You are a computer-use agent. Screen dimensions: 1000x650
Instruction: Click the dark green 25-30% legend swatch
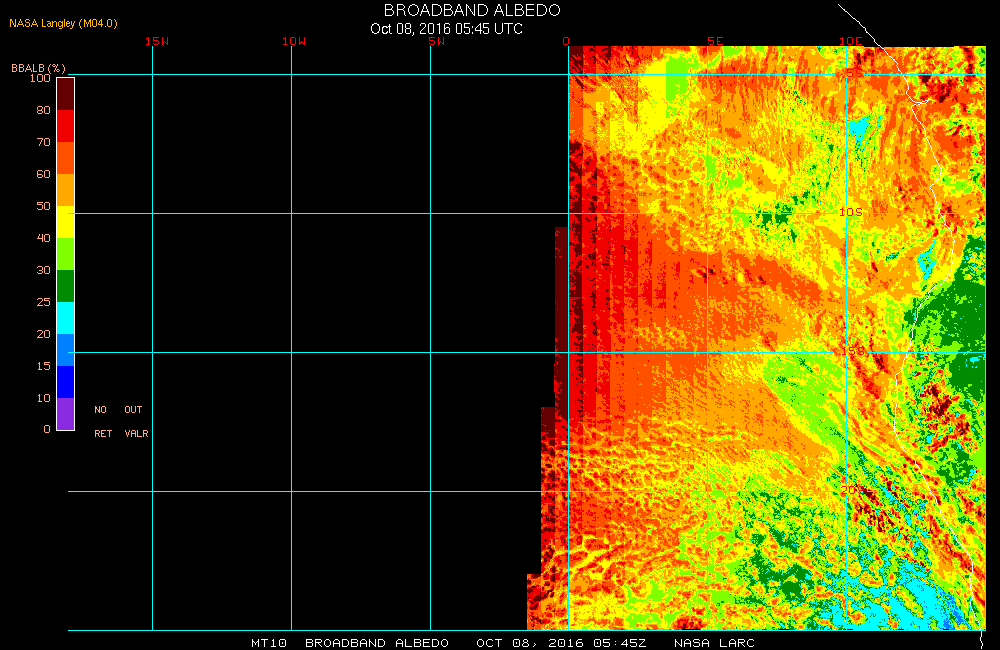(x=65, y=286)
